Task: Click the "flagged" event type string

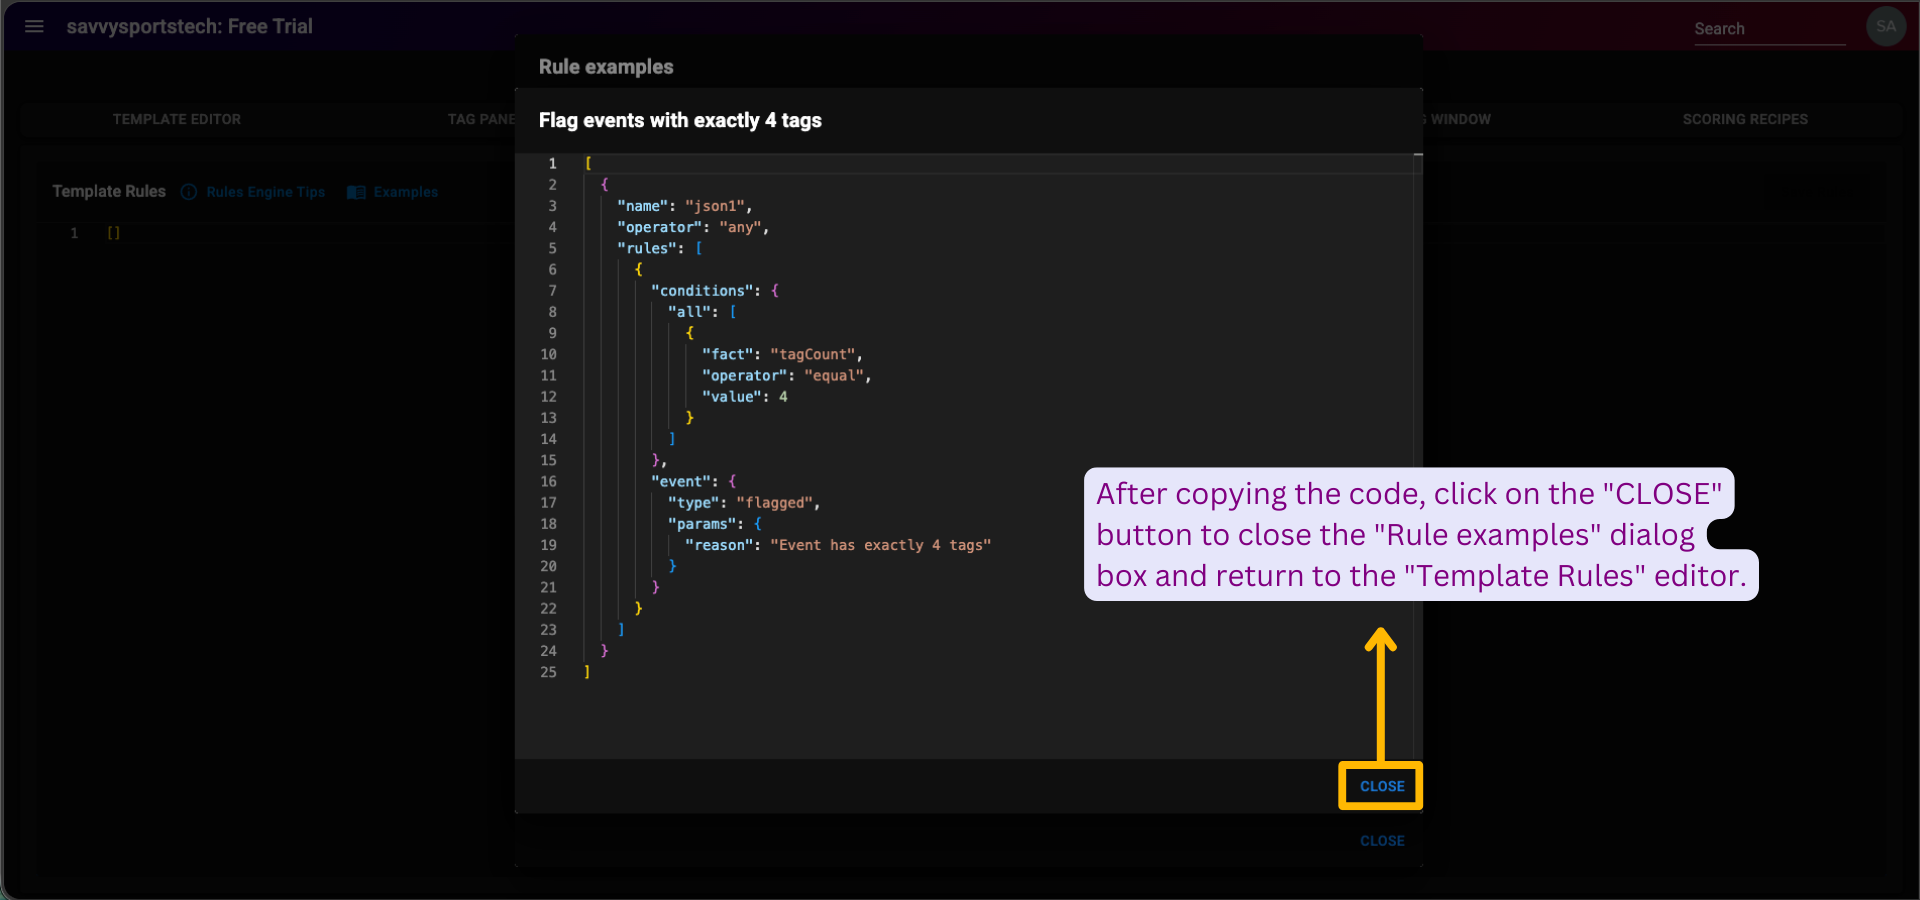Action: (x=775, y=503)
